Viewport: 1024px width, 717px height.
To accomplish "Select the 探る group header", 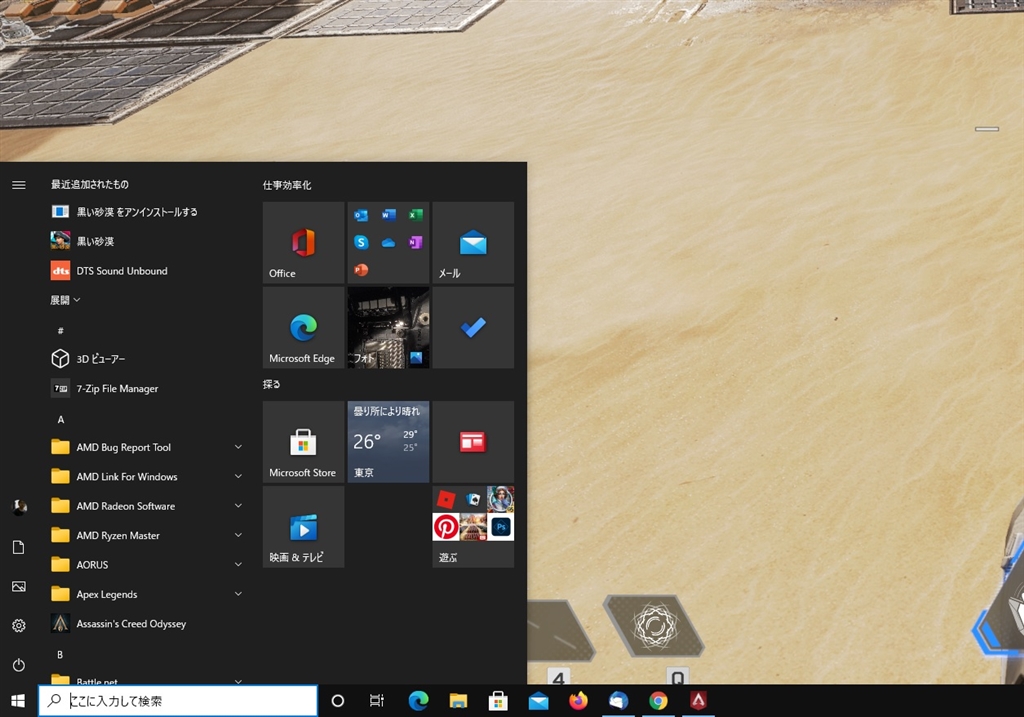I will [x=272, y=384].
